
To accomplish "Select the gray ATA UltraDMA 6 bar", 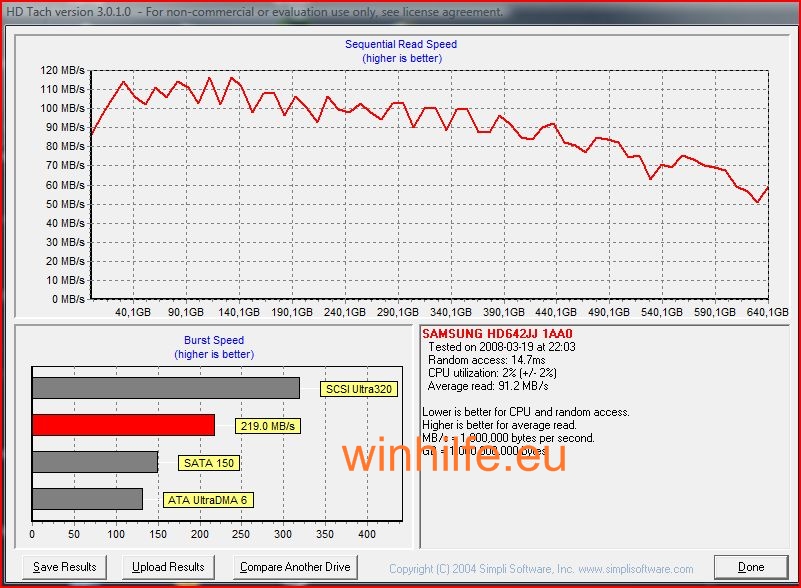I will coord(87,499).
